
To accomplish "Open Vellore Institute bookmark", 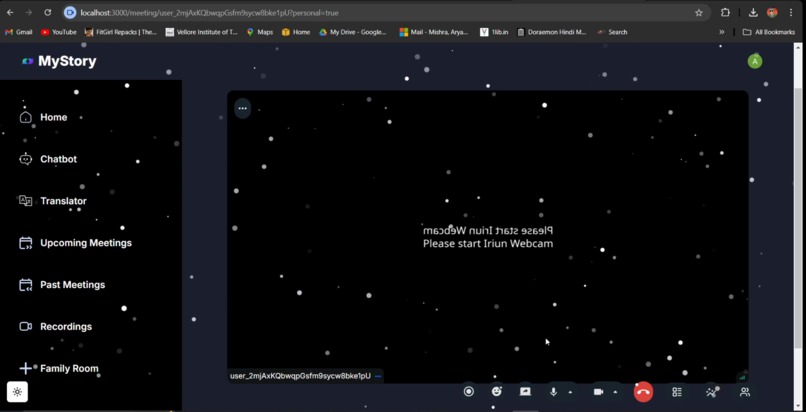I will (202, 32).
